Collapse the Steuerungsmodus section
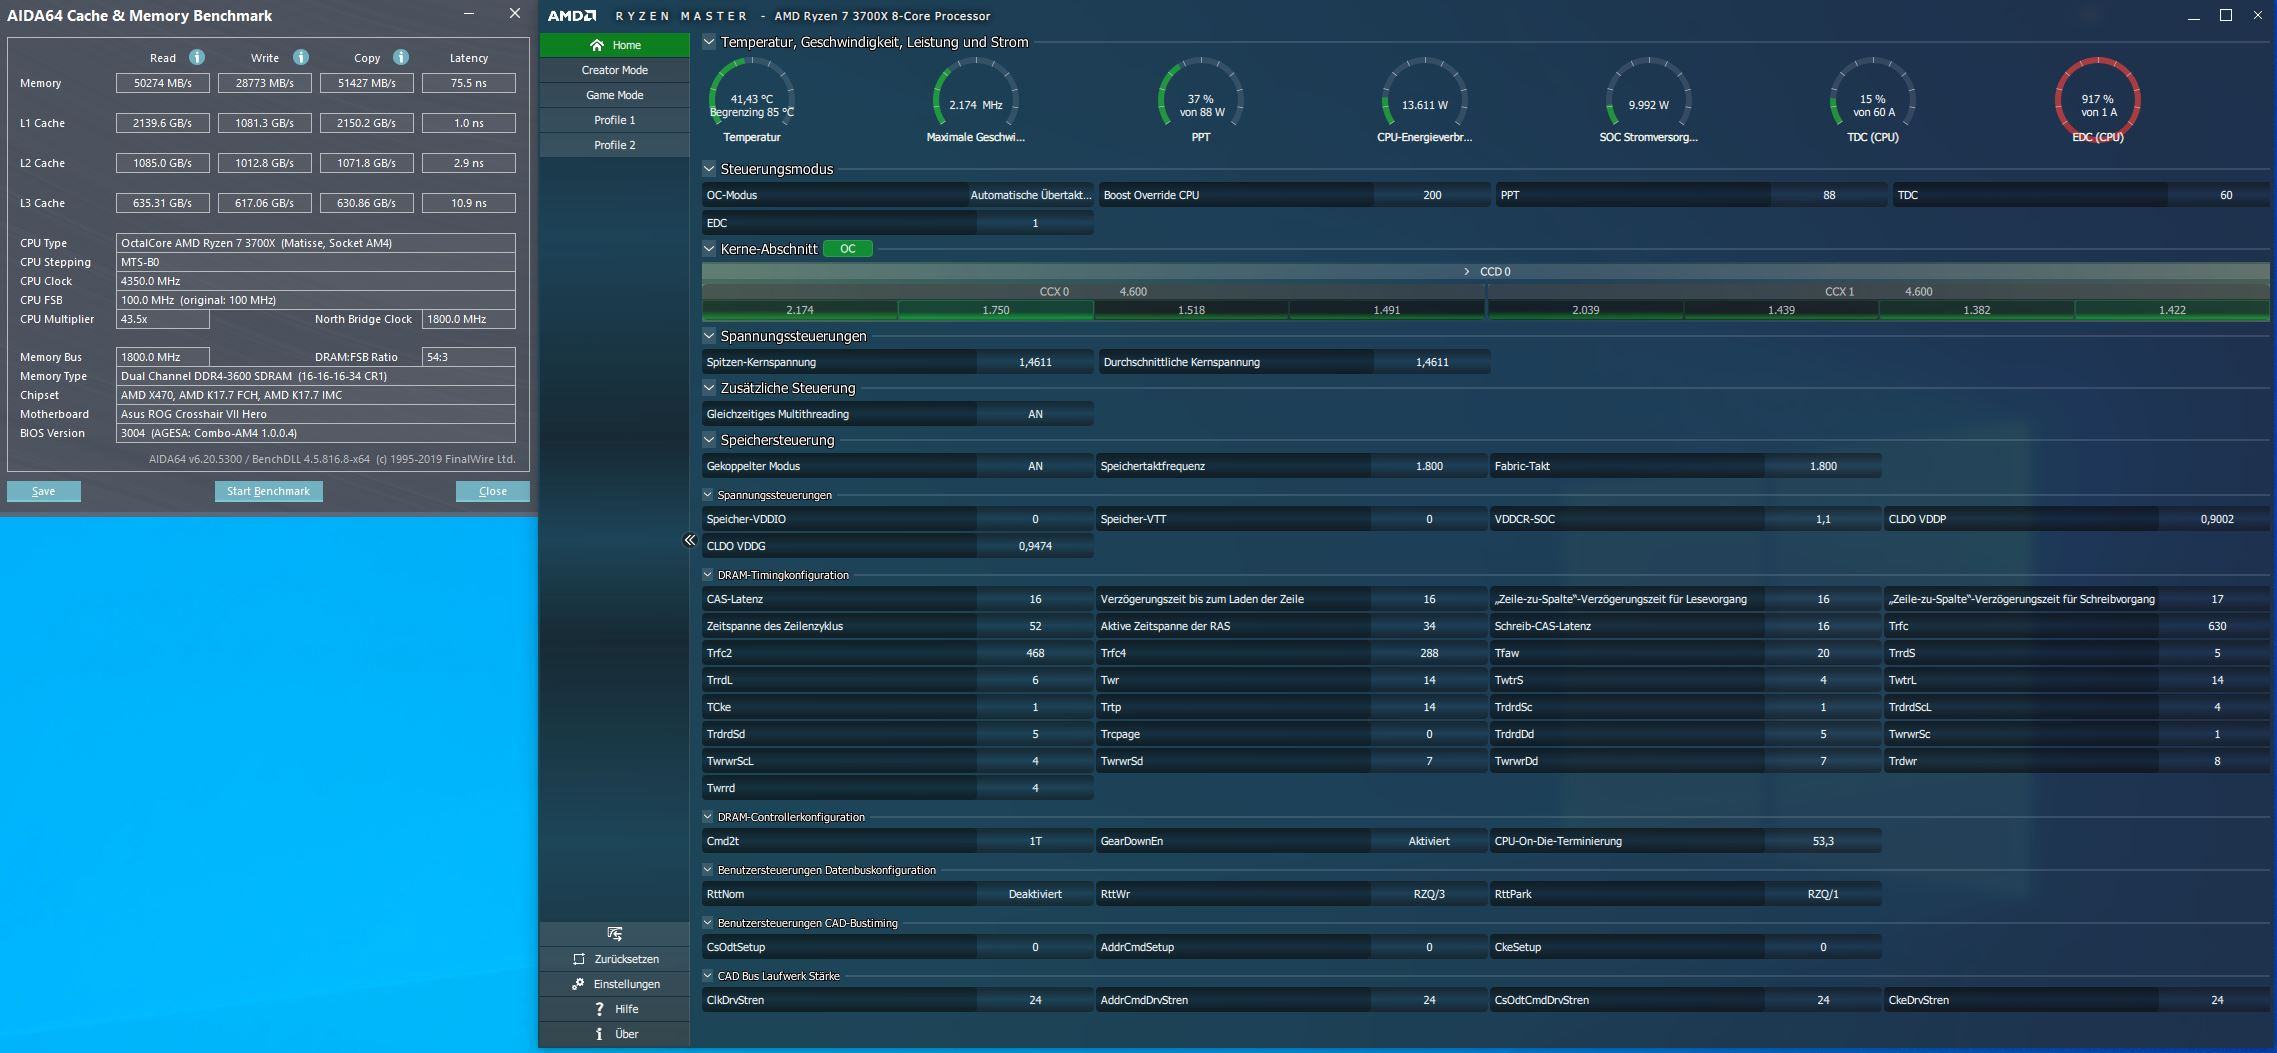 [709, 169]
